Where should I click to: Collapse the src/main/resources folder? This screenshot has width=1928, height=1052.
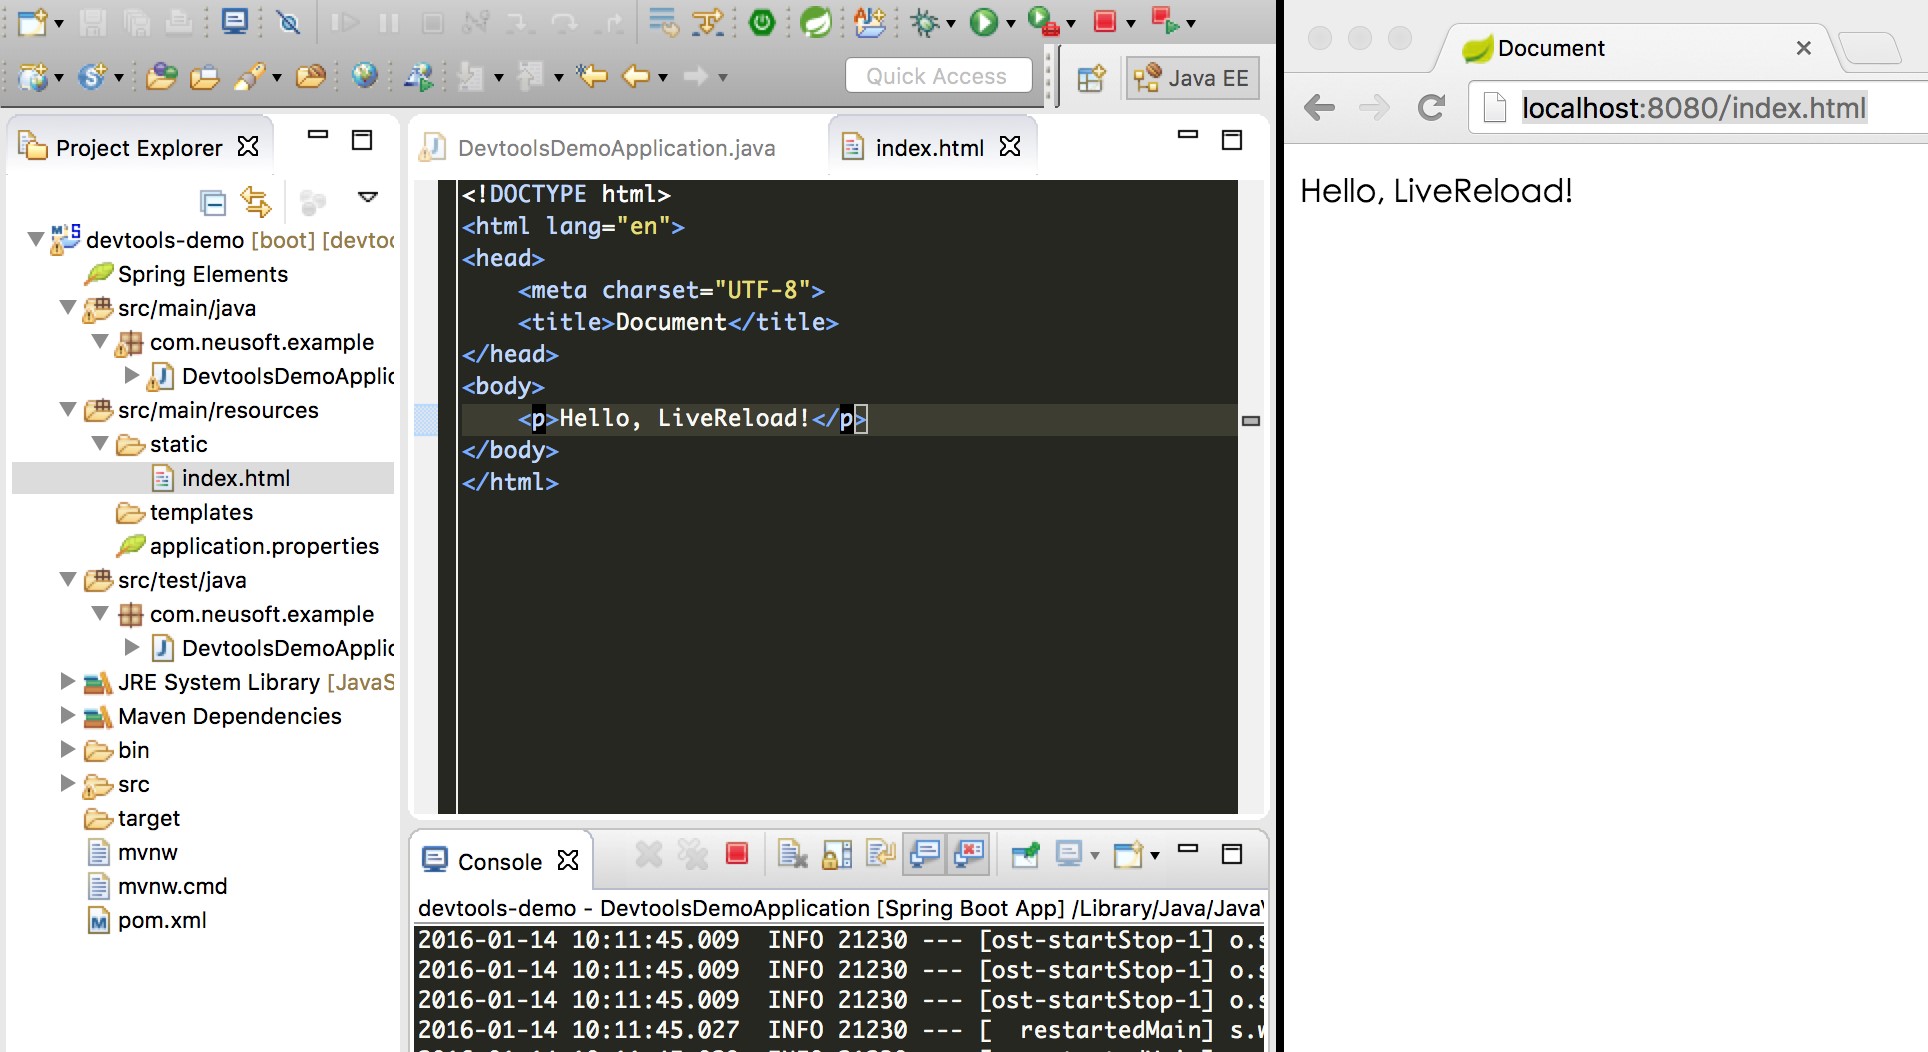tap(68, 410)
